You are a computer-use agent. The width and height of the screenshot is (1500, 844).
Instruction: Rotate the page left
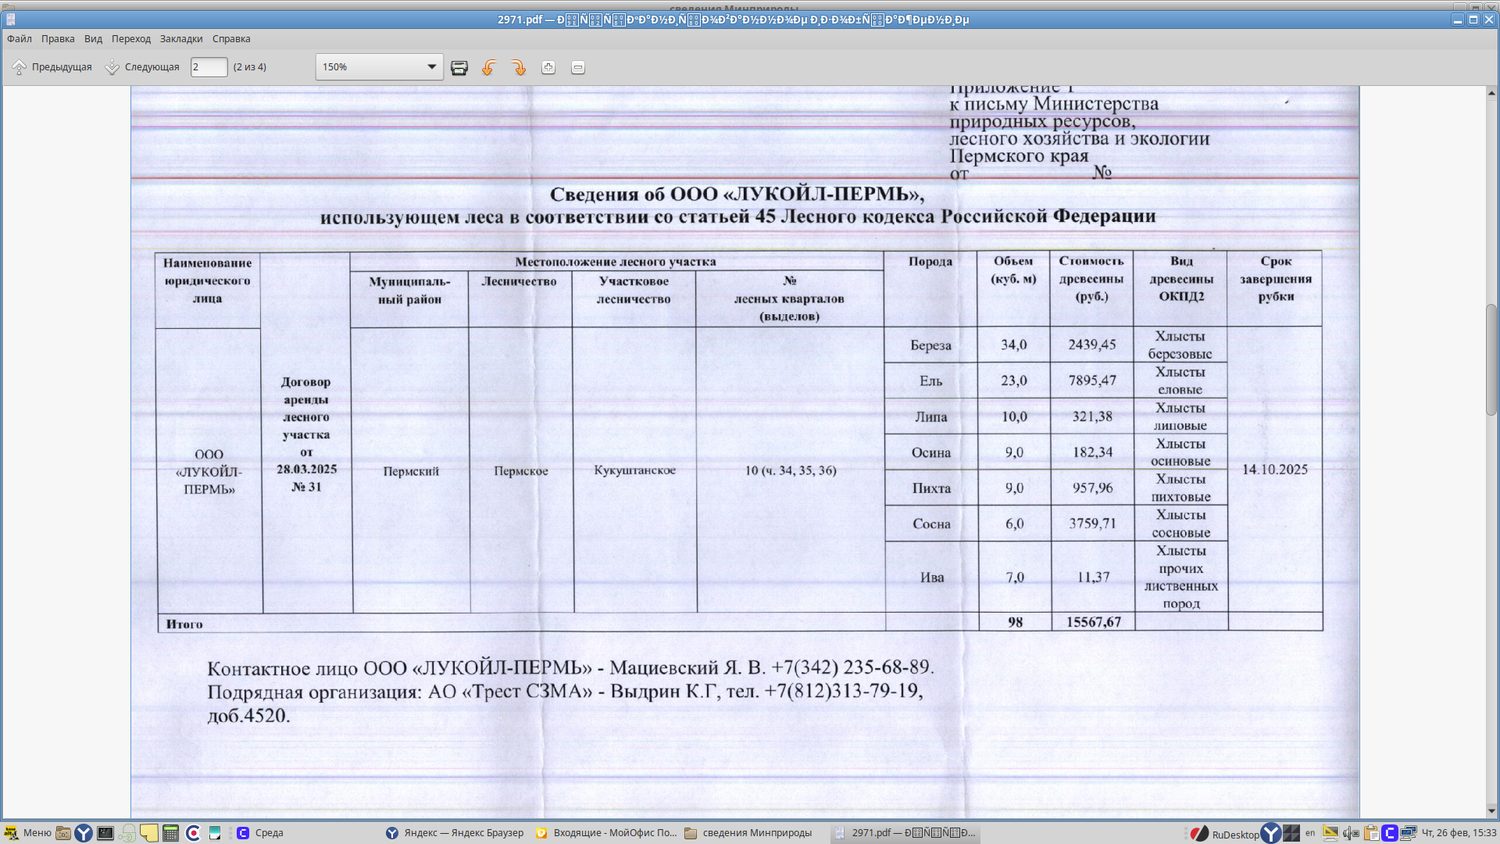click(x=489, y=67)
